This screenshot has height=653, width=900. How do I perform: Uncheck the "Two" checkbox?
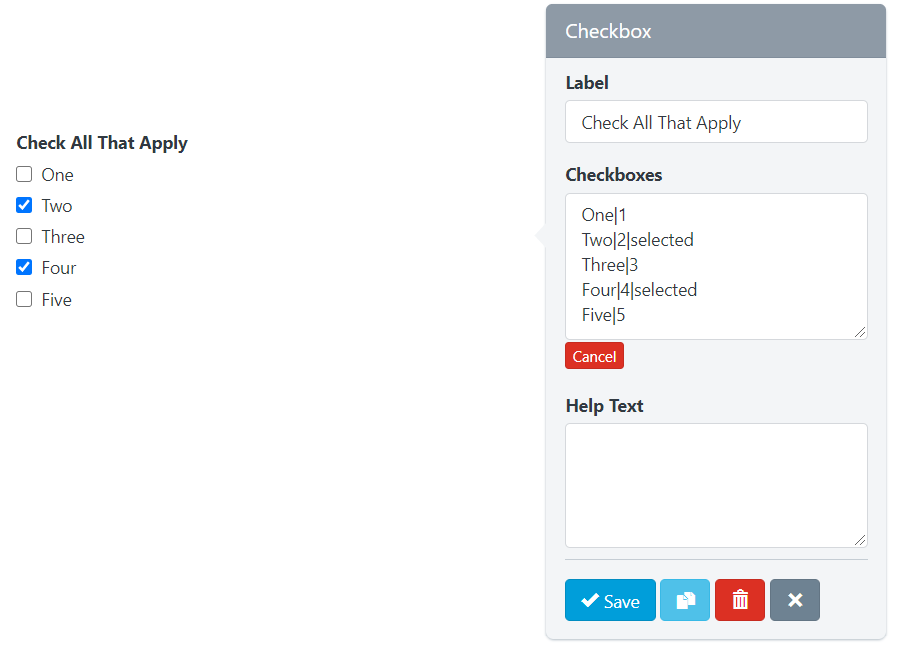(25, 205)
